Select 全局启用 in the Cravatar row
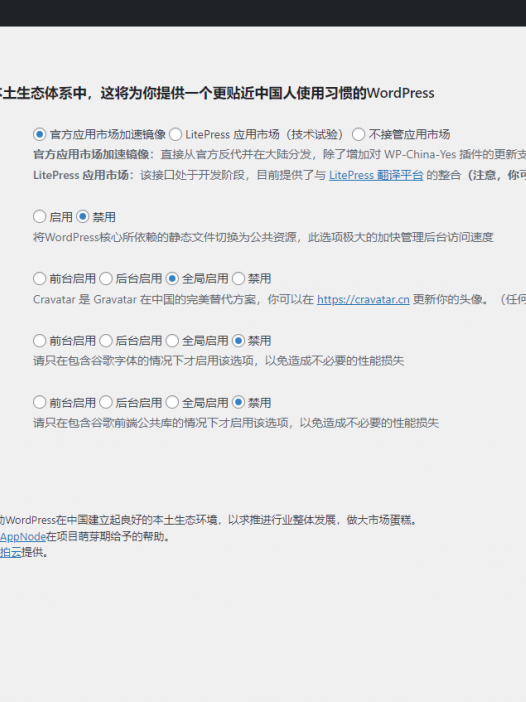 point(172,278)
